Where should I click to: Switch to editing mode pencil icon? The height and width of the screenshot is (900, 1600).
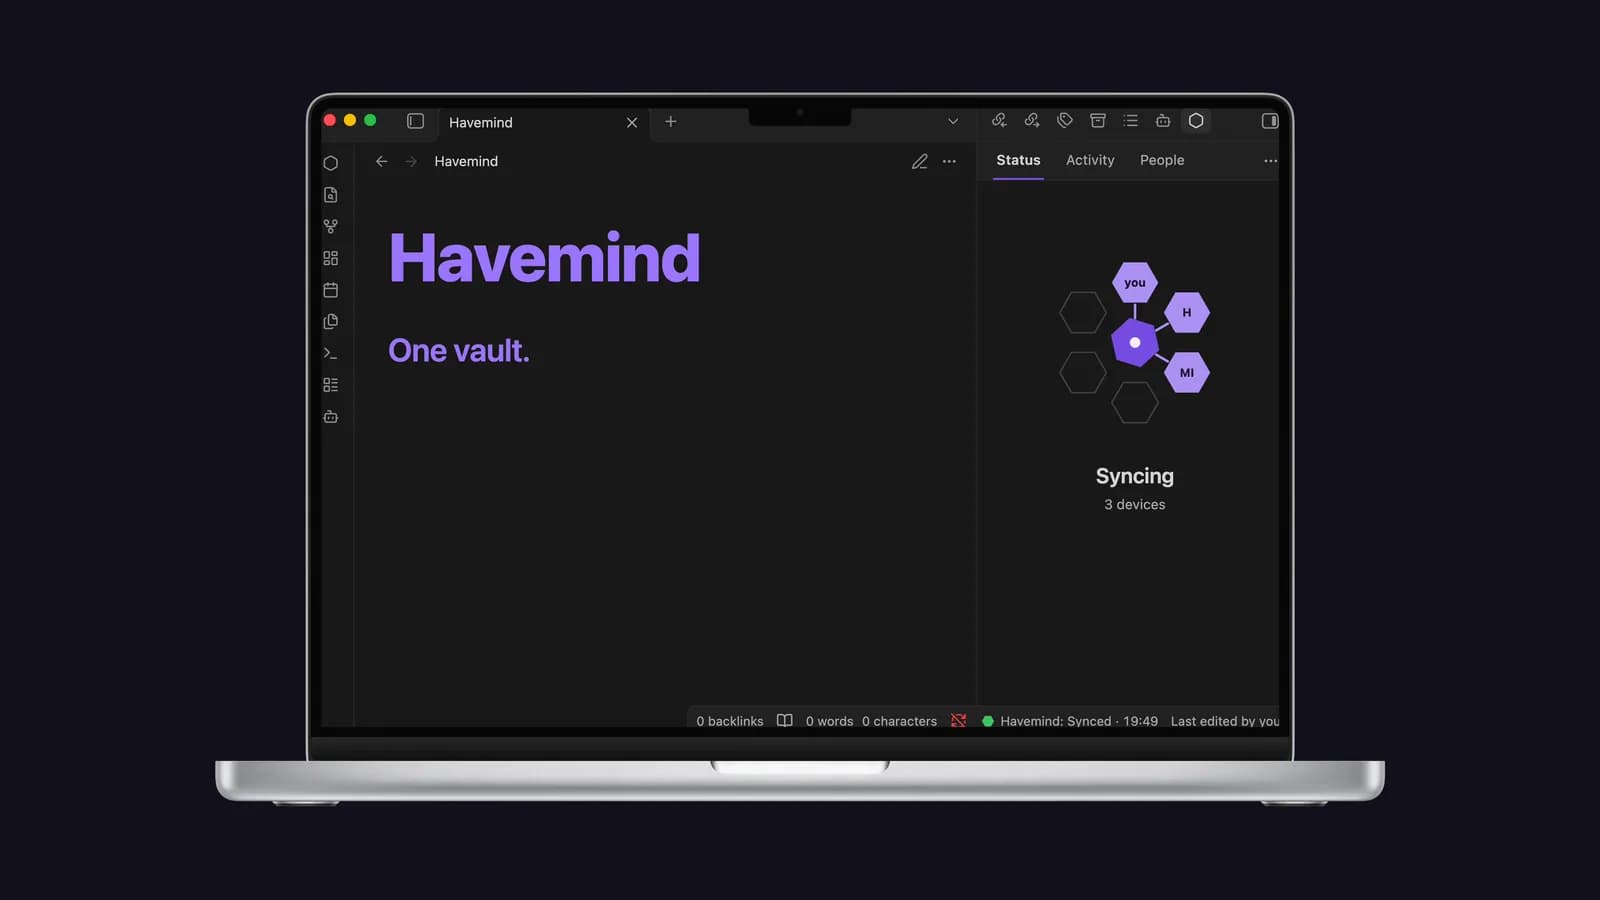[920, 161]
